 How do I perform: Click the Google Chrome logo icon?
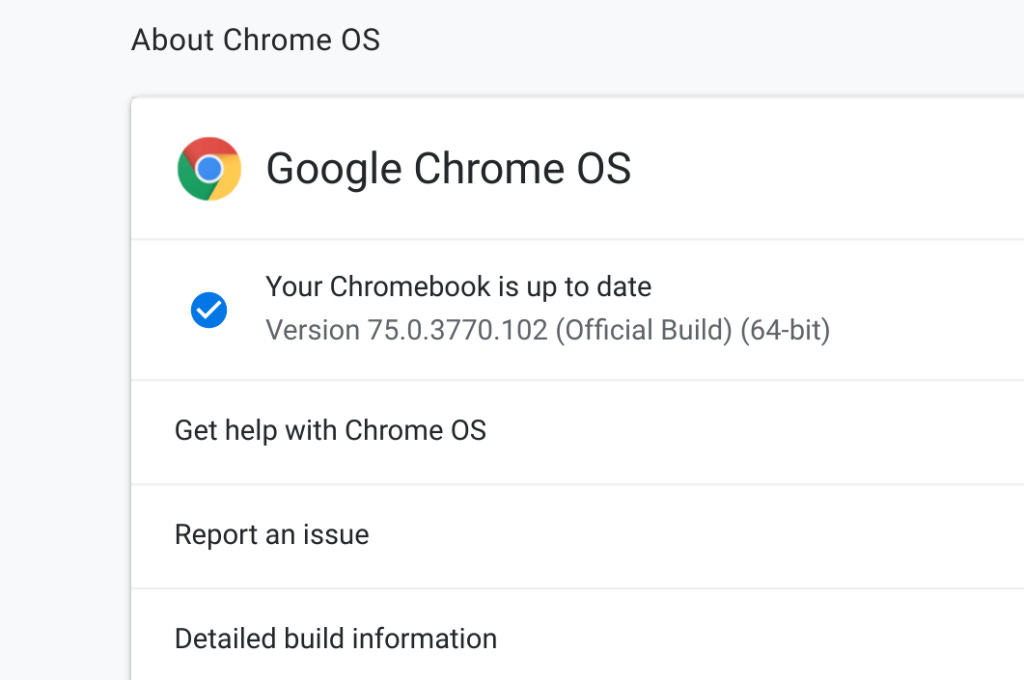(209, 169)
